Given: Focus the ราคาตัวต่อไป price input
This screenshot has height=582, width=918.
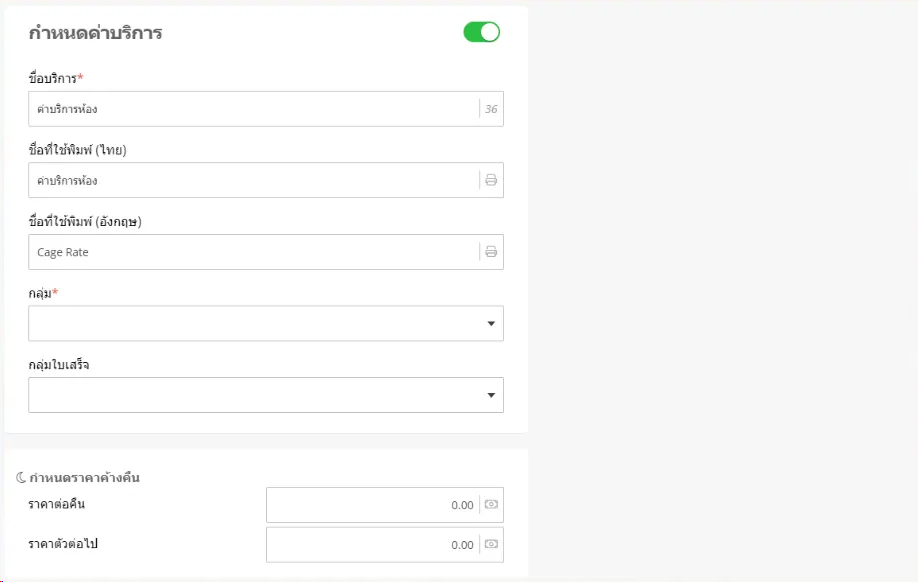Looking at the screenshot, I should [x=370, y=545].
